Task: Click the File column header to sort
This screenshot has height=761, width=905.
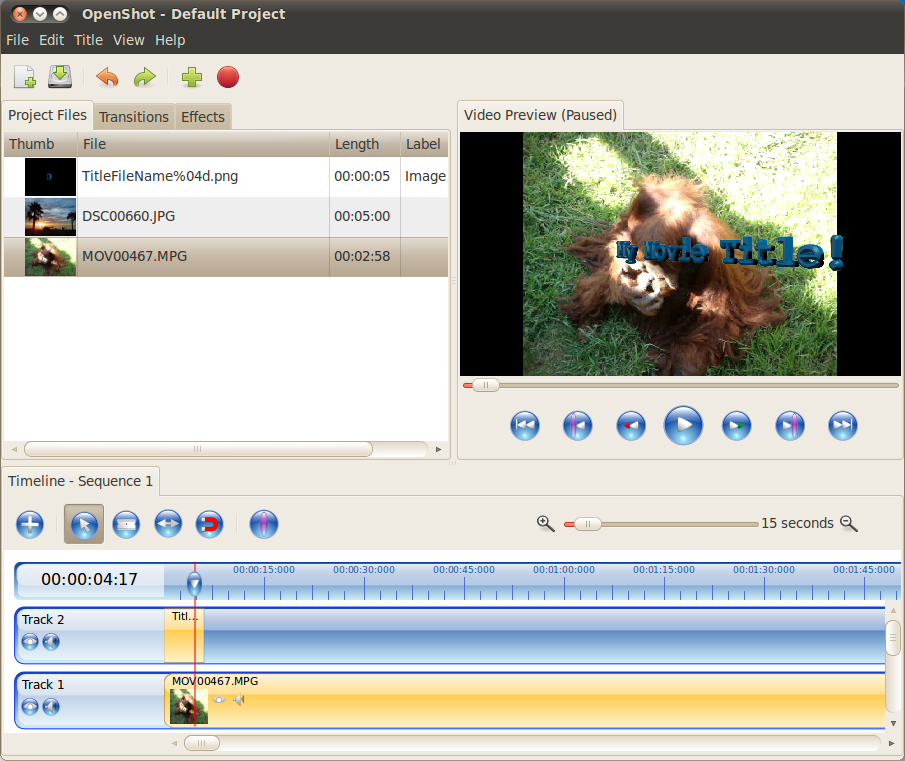Action: click(x=95, y=144)
